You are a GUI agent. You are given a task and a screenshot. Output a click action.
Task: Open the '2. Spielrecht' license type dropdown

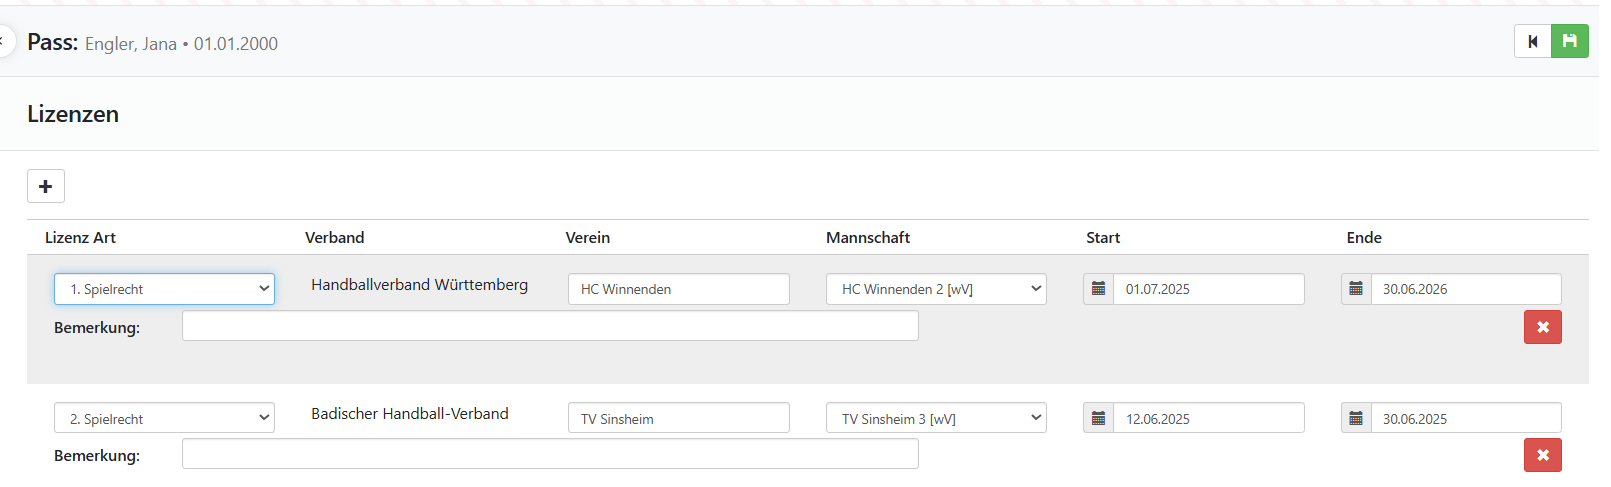click(164, 418)
